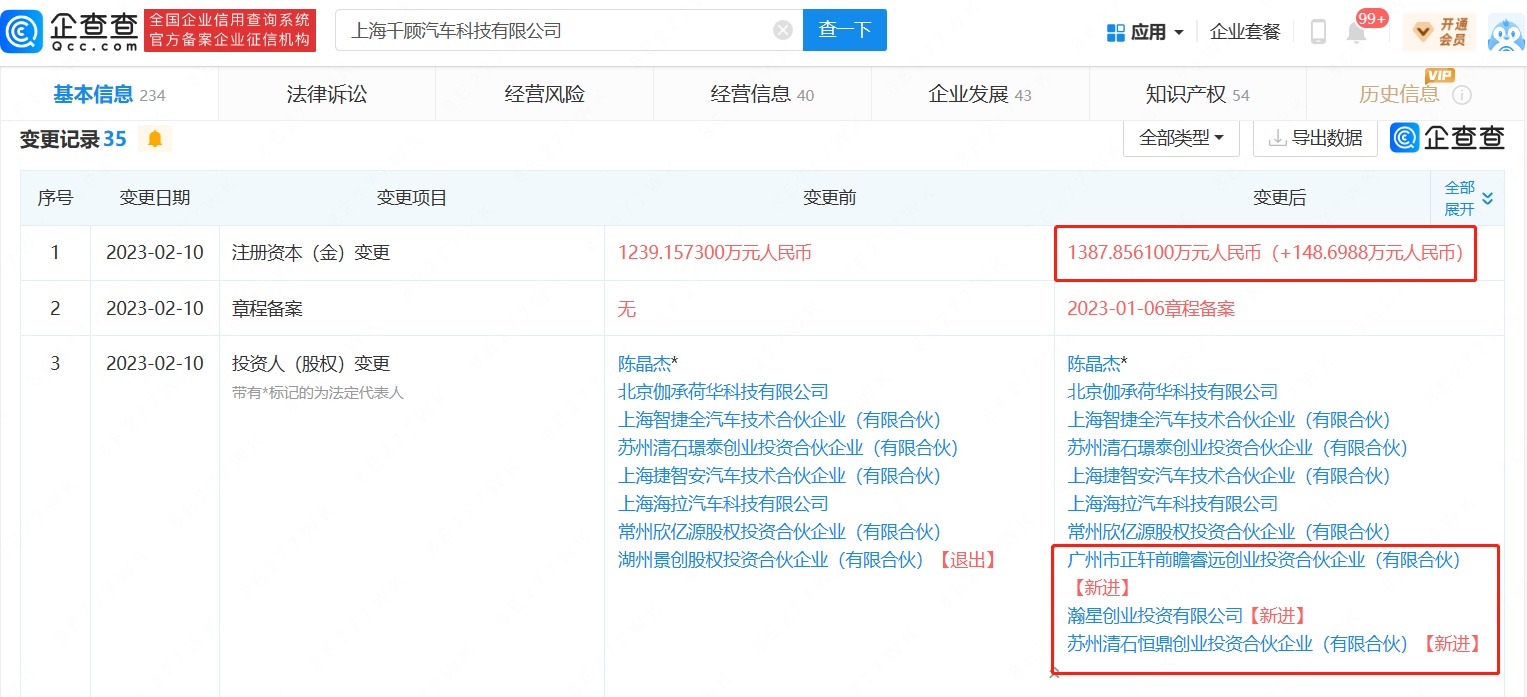This screenshot has width=1527, height=697.
Task: Switch to the 知识产权 tab
Action: 1198,95
